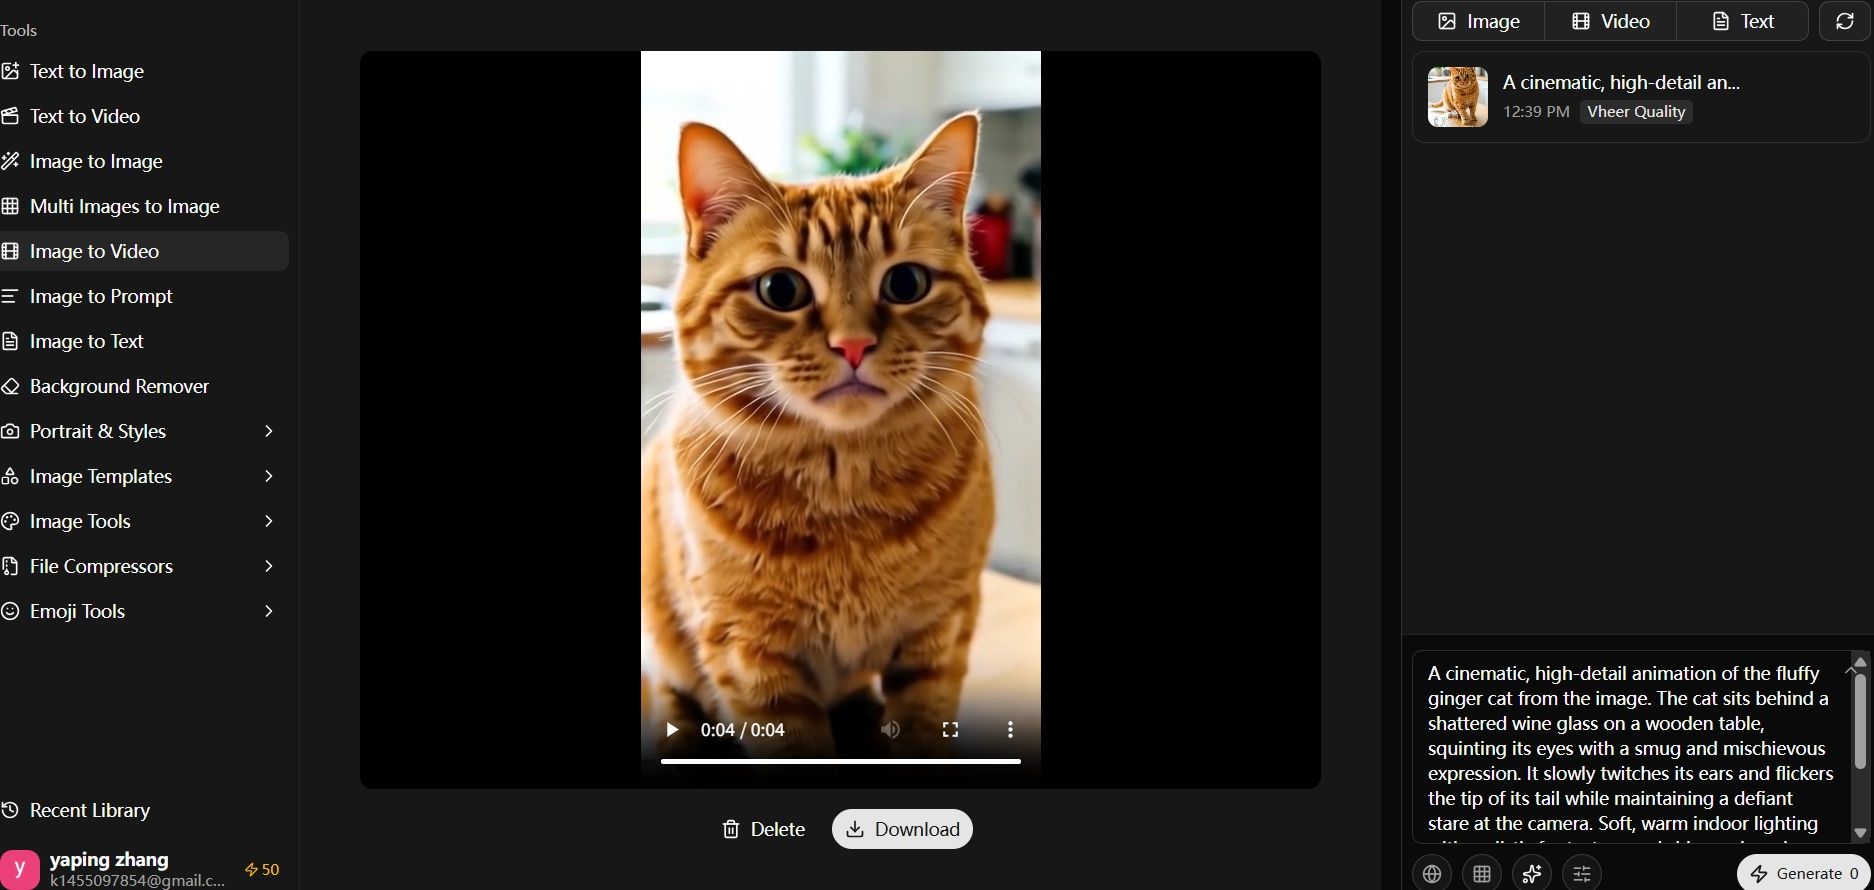
Task: Switch to the Text tab
Action: pos(1743,21)
